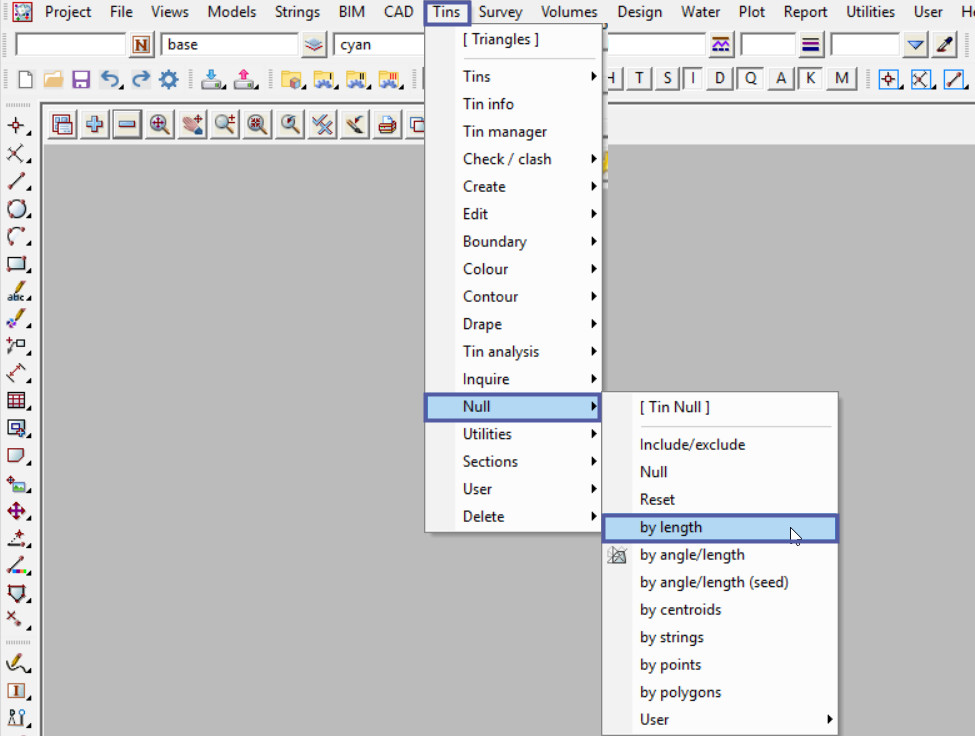This screenshot has height=736, width=975.
Task: Toggle the 'I' snap button
Action: (x=692, y=79)
